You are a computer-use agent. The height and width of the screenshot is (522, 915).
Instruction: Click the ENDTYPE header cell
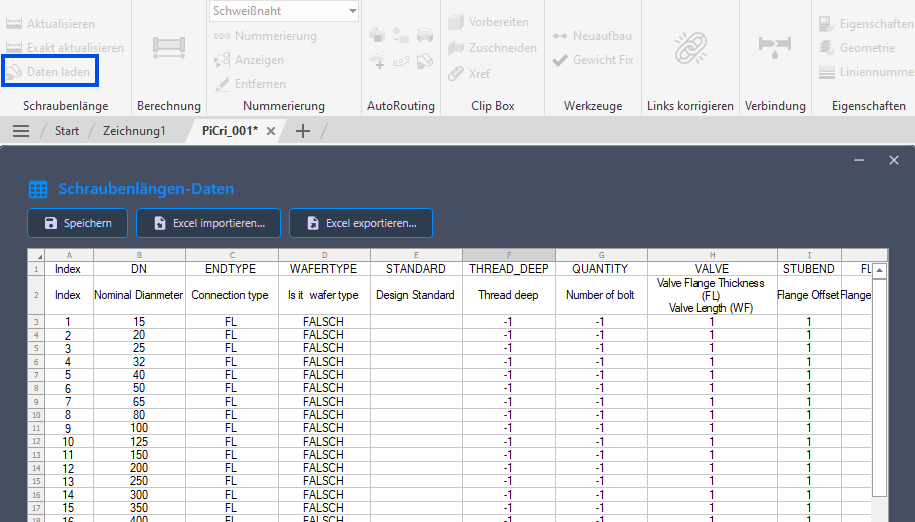232,269
